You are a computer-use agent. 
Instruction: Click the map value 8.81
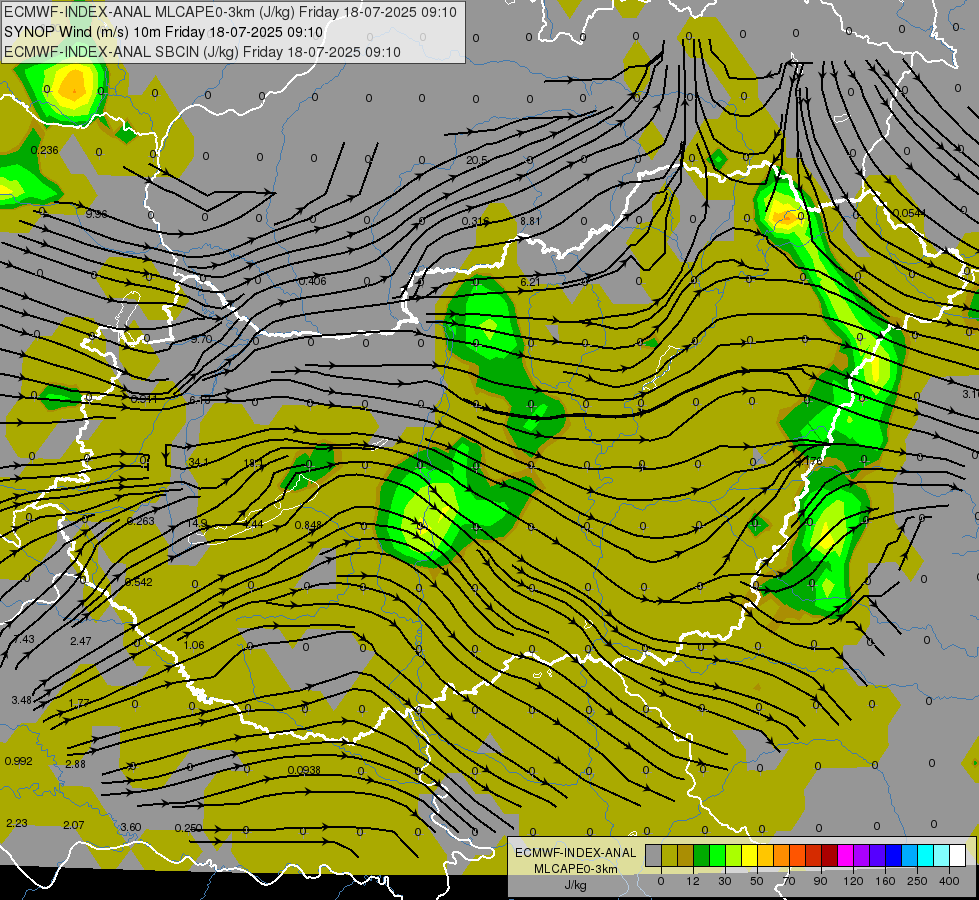click(x=530, y=221)
